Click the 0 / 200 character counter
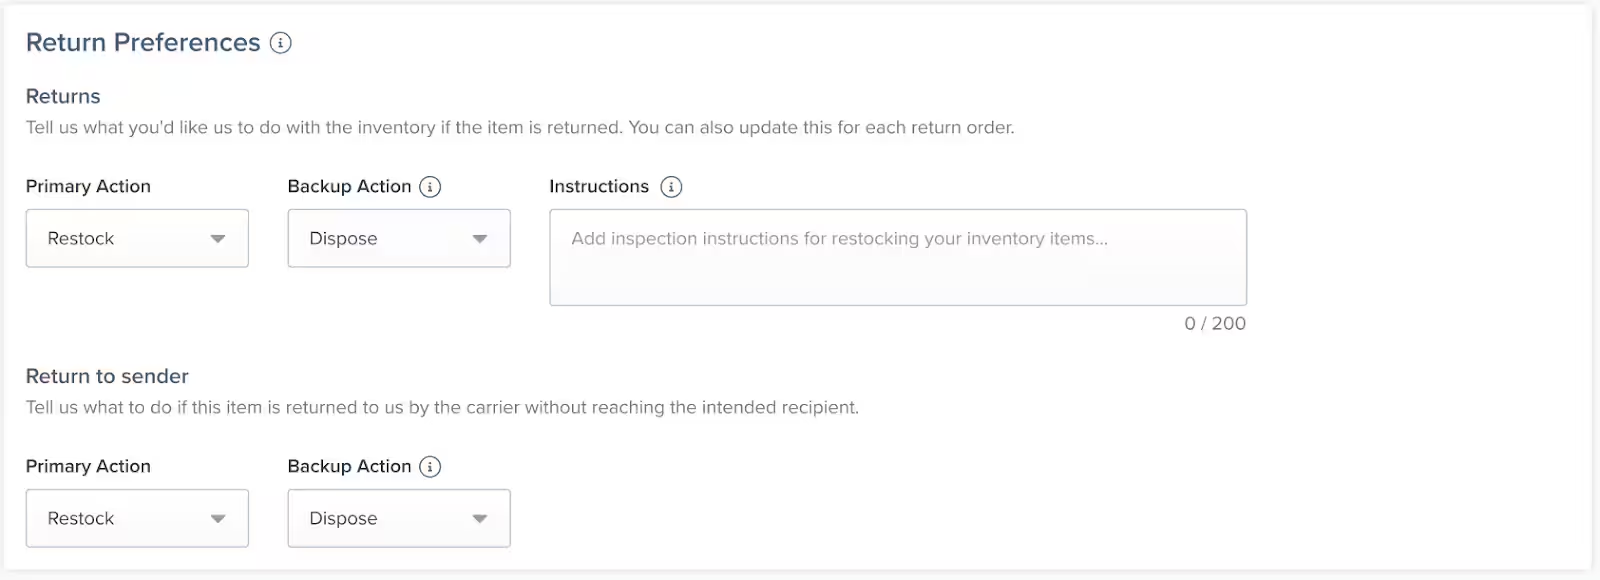 pos(1215,323)
